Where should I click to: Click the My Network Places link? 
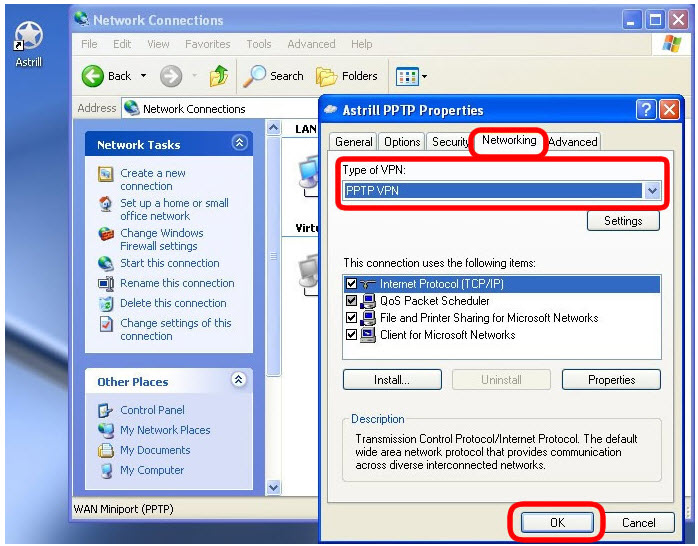click(165, 430)
